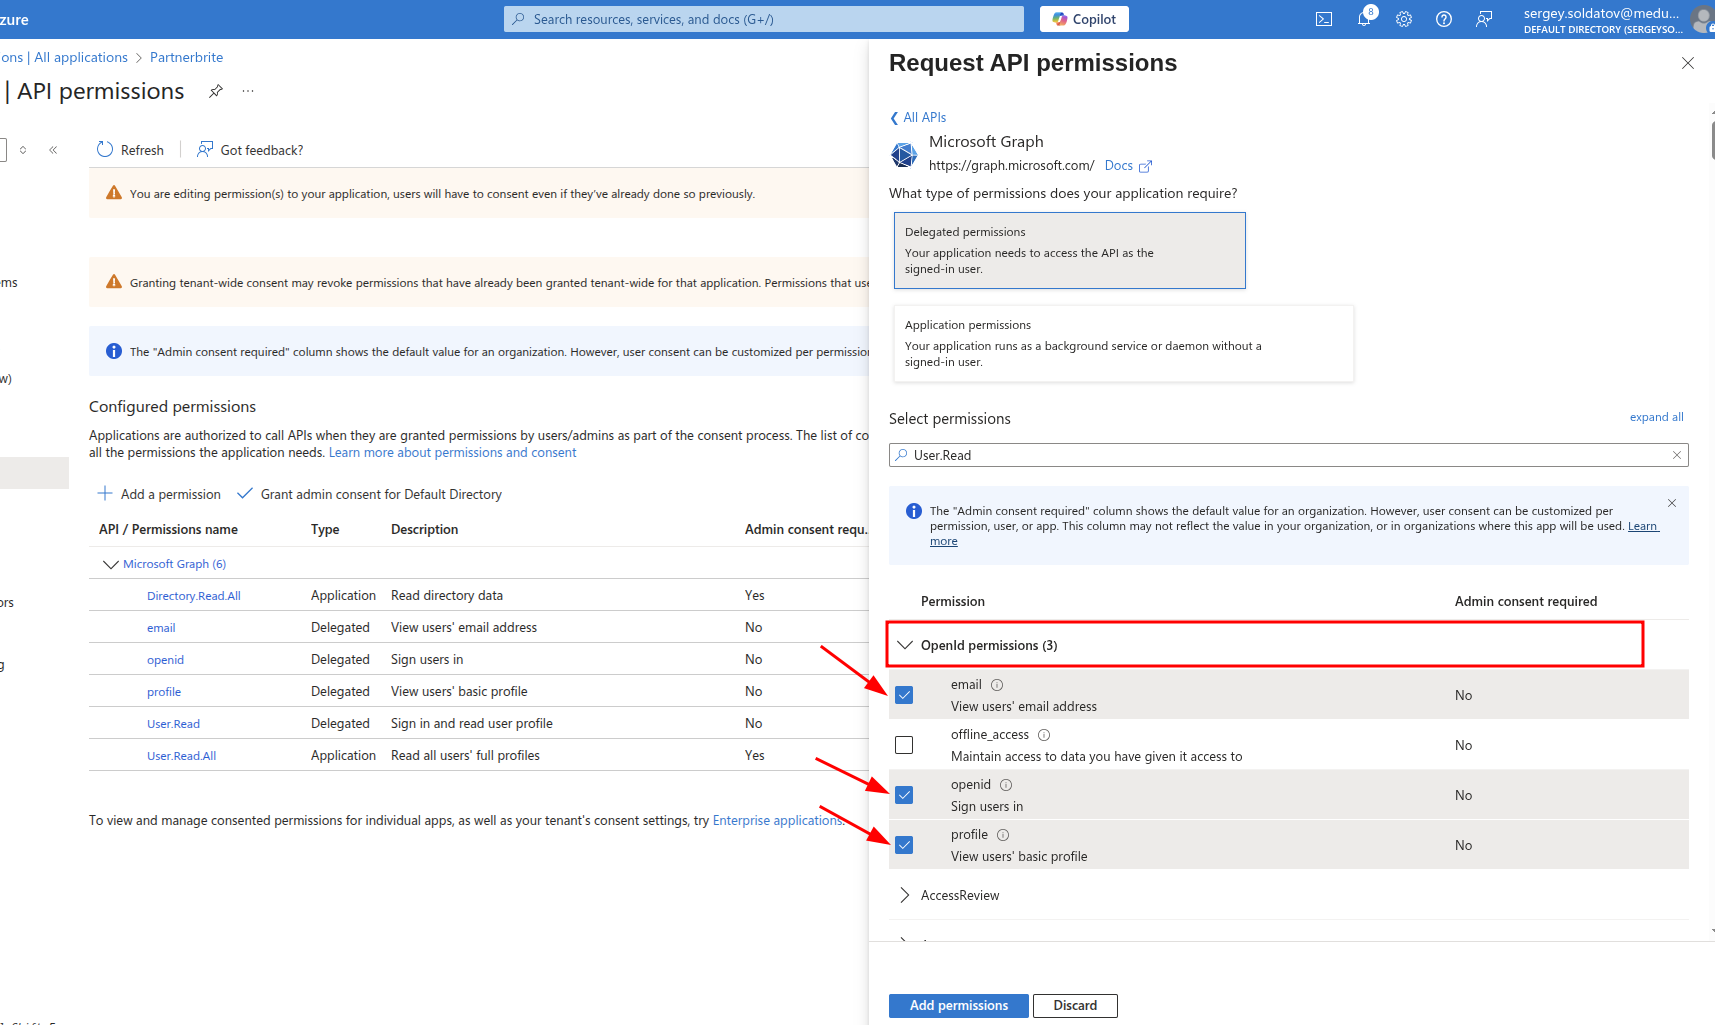
Task: Open the Docs external link
Action: (1128, 166)
